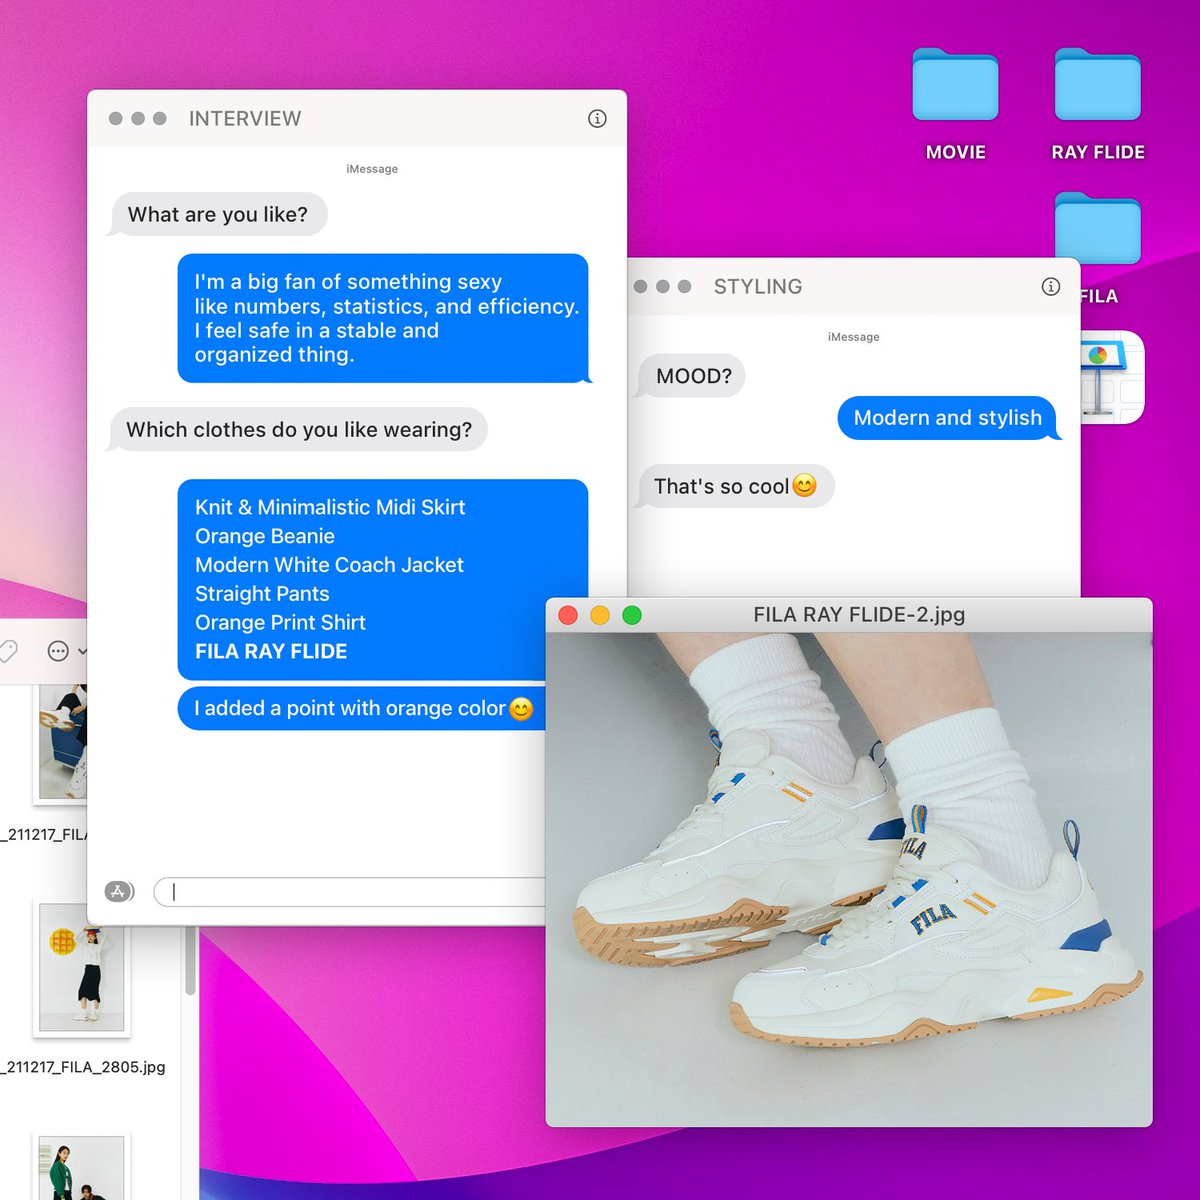Click the 'Orange Beanie' line in message

coord(265,536)
